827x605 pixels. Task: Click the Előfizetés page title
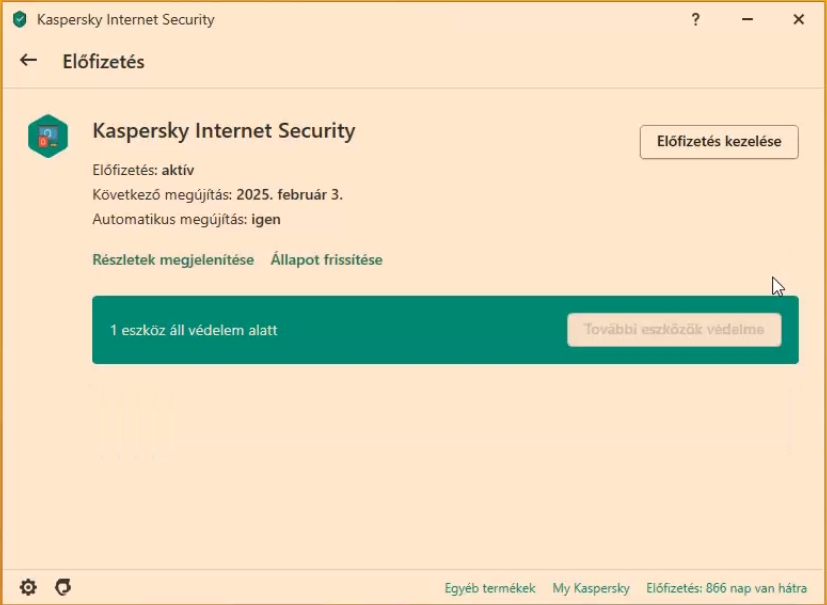coord(103,62)
